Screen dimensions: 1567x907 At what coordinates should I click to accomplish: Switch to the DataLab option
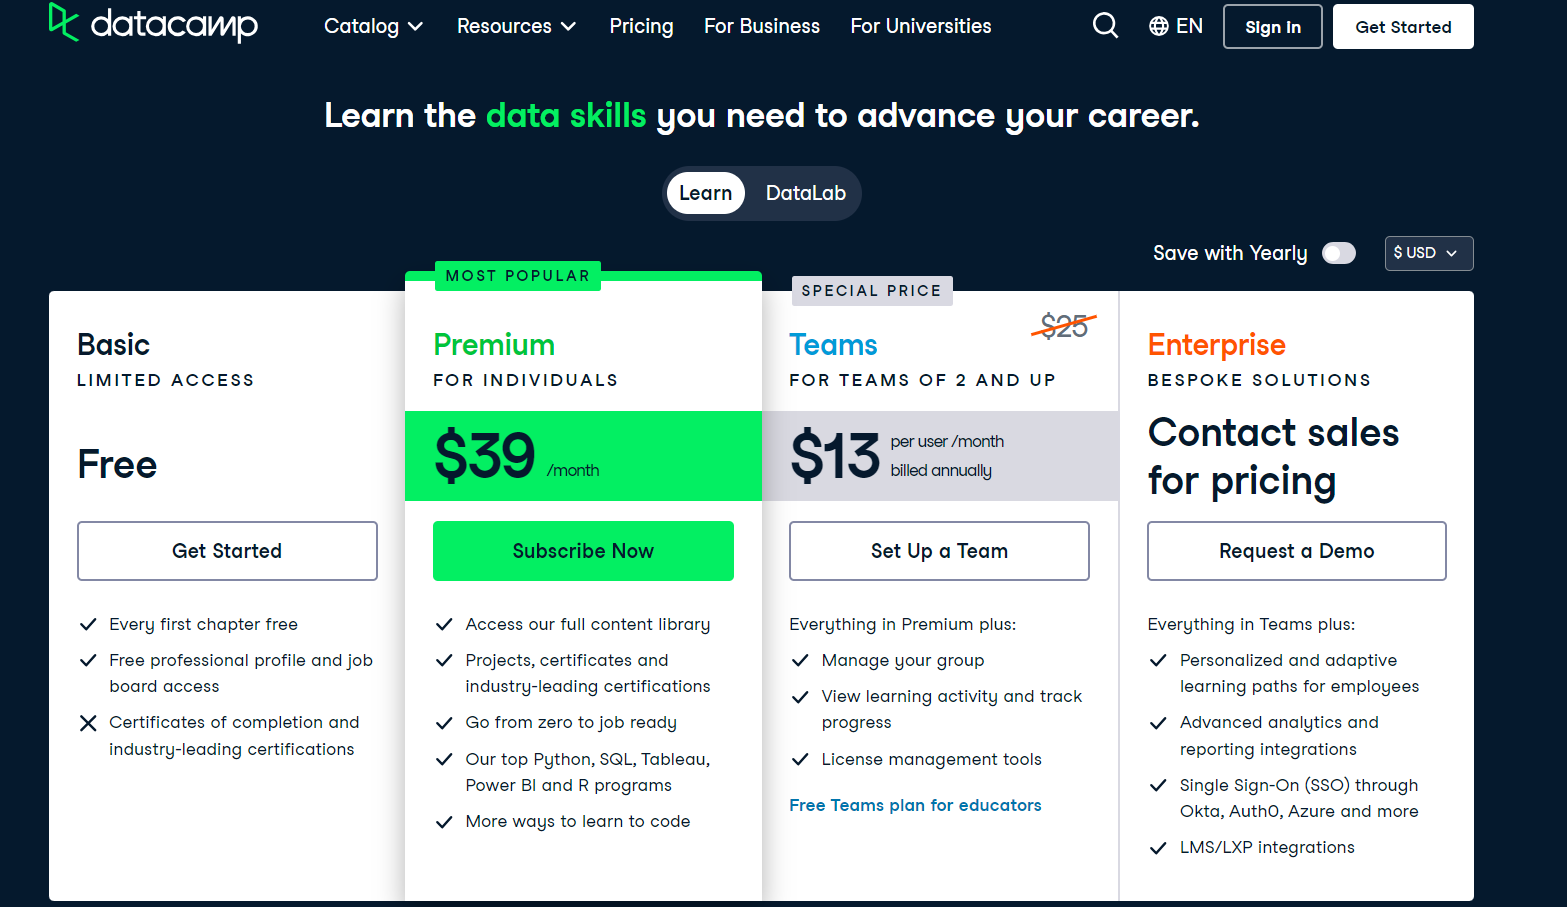pos(805,193)
